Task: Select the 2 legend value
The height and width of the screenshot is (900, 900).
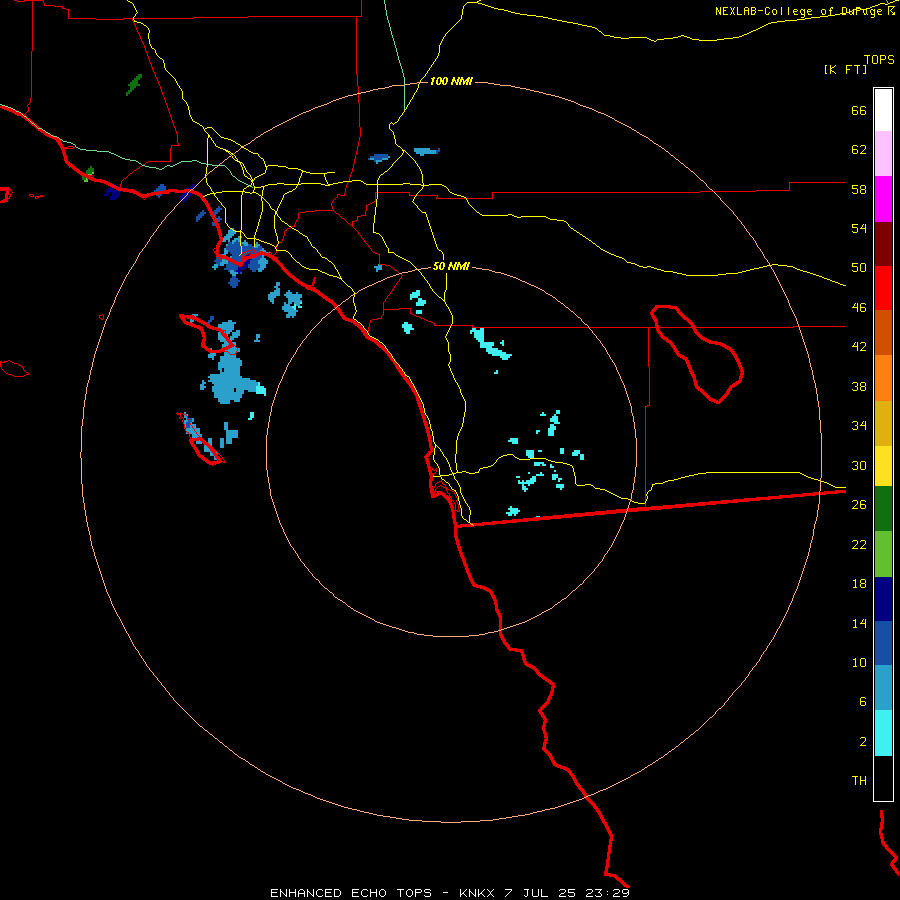Action: (x=863, y=742)
